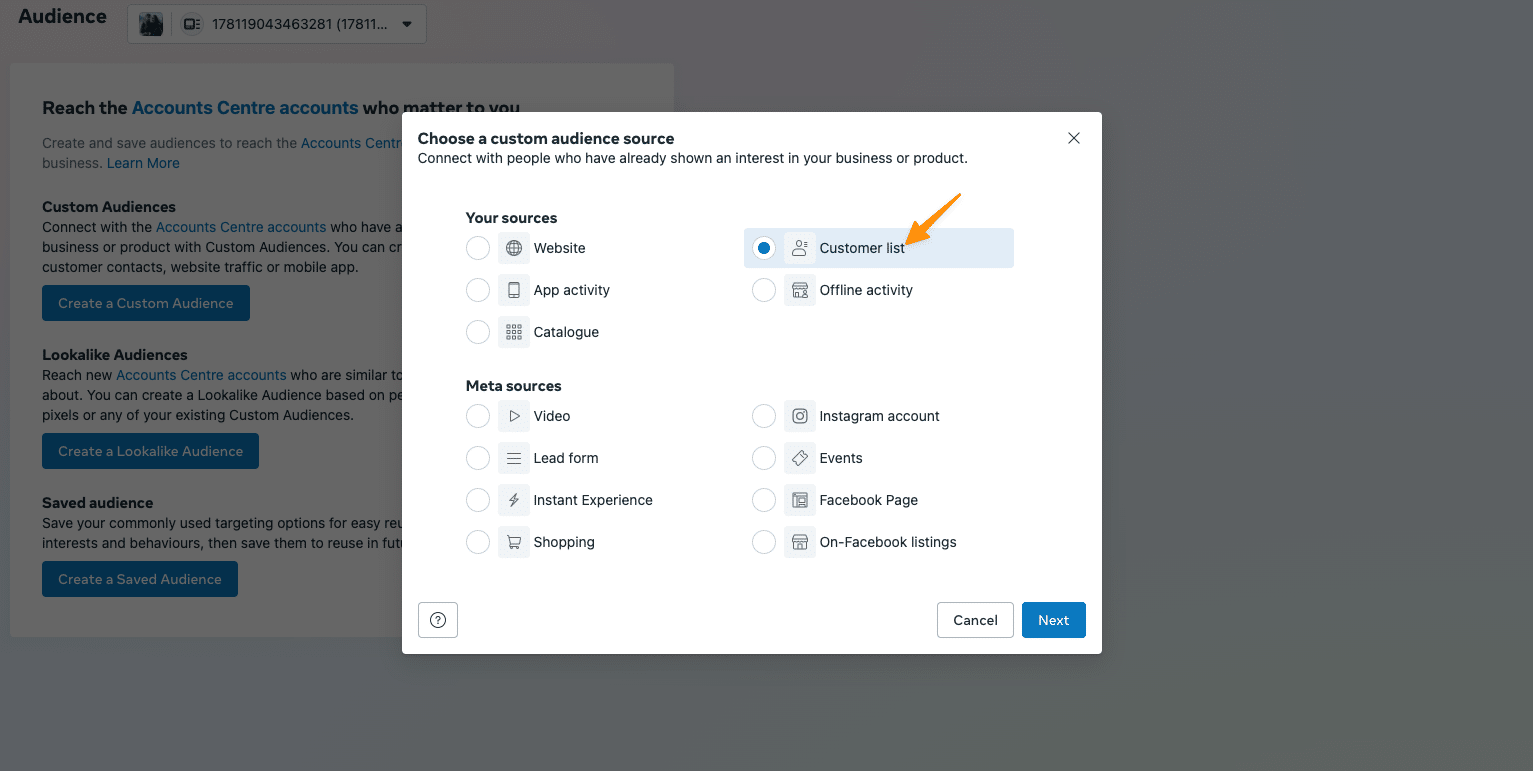Click the Instant Experience lightning icon
This screenshot has height=771, width=1533.
[514, 500]
